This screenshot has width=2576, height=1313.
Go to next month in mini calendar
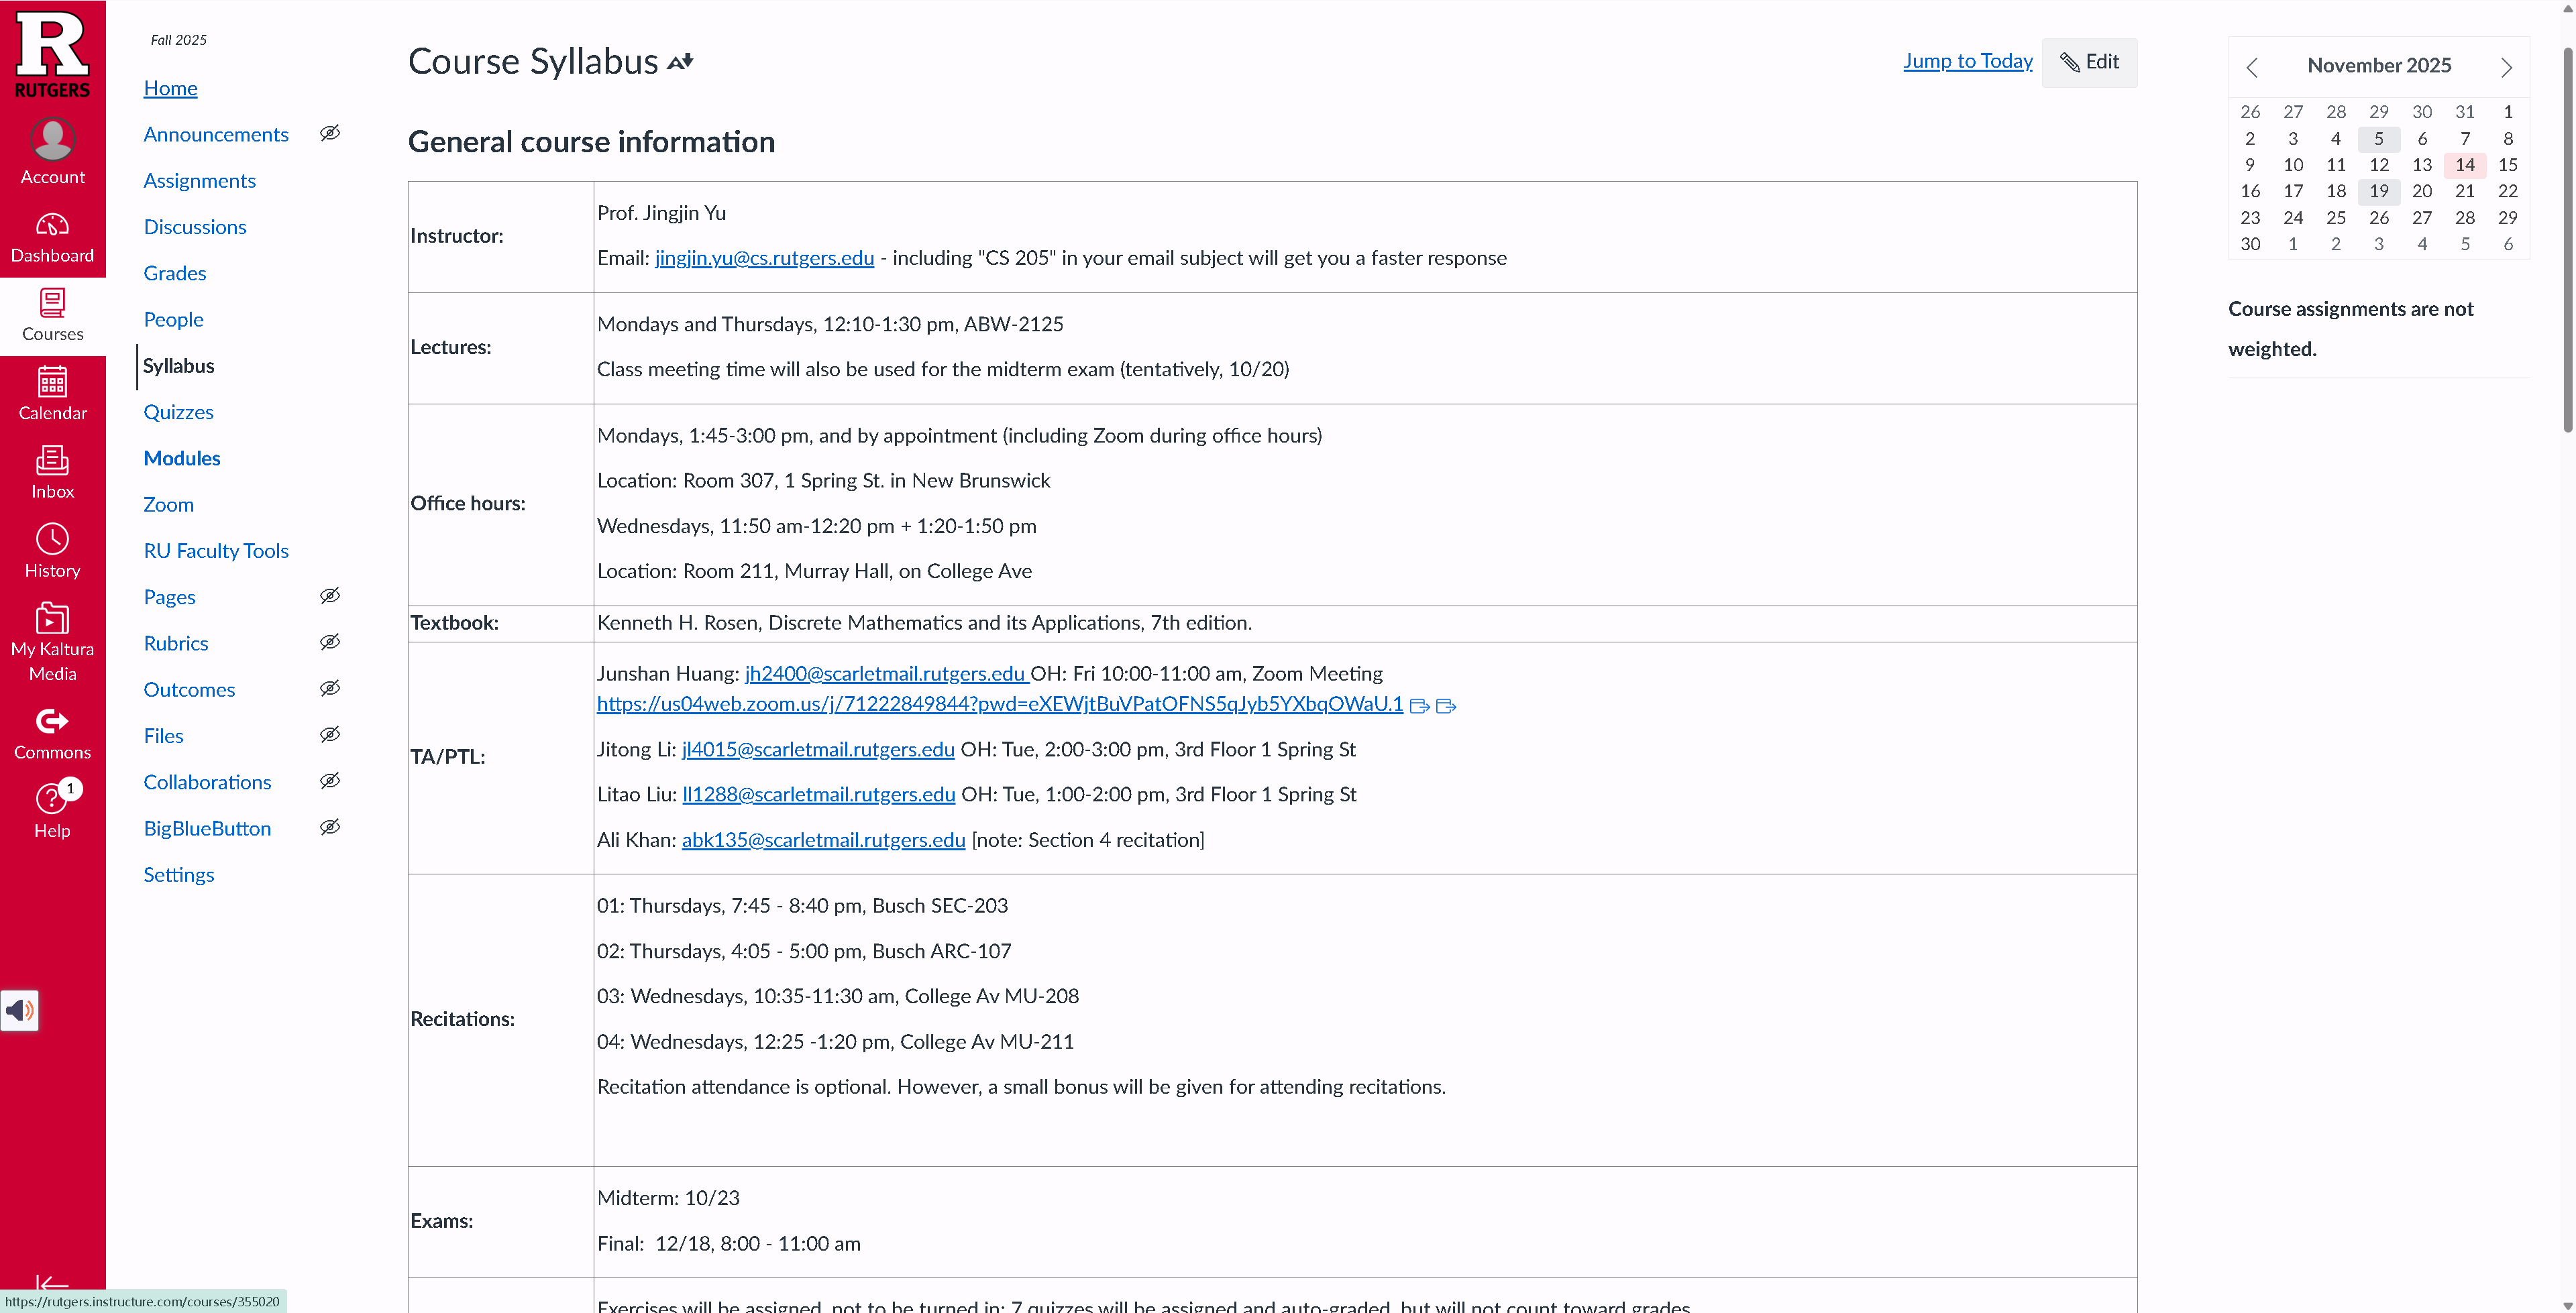tap(2506, 67)
